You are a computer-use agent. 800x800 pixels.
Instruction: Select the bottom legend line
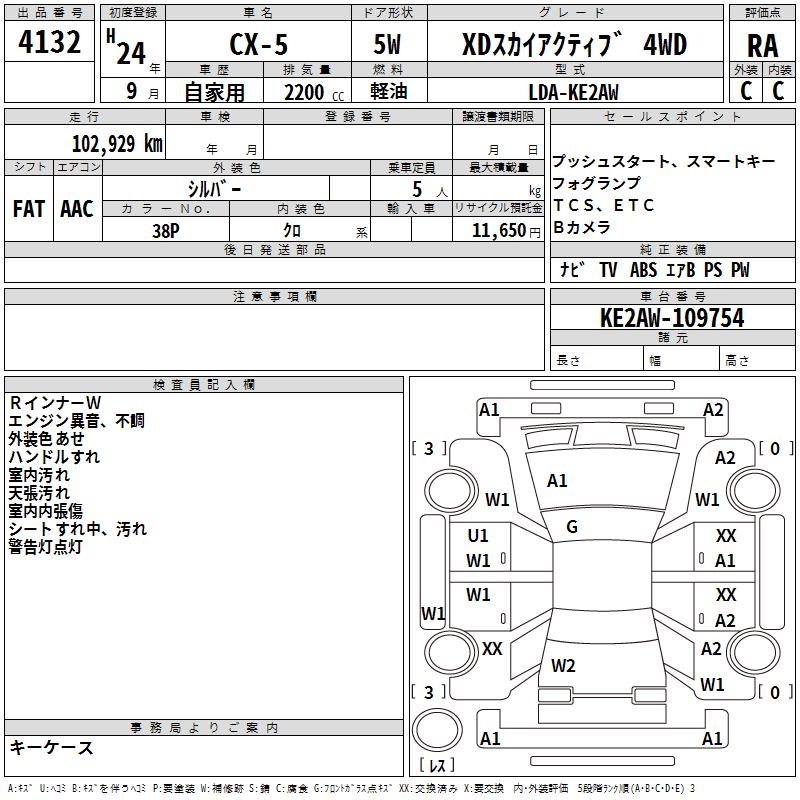point(351,789)
